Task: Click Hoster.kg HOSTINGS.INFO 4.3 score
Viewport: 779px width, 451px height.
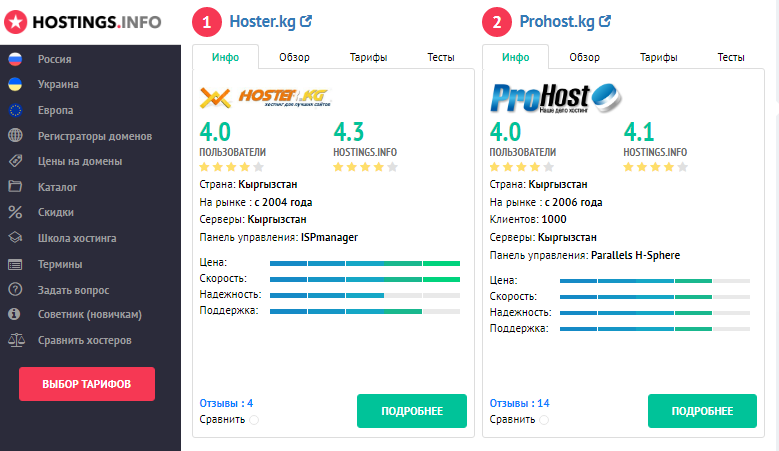Action: coord(349,132)
